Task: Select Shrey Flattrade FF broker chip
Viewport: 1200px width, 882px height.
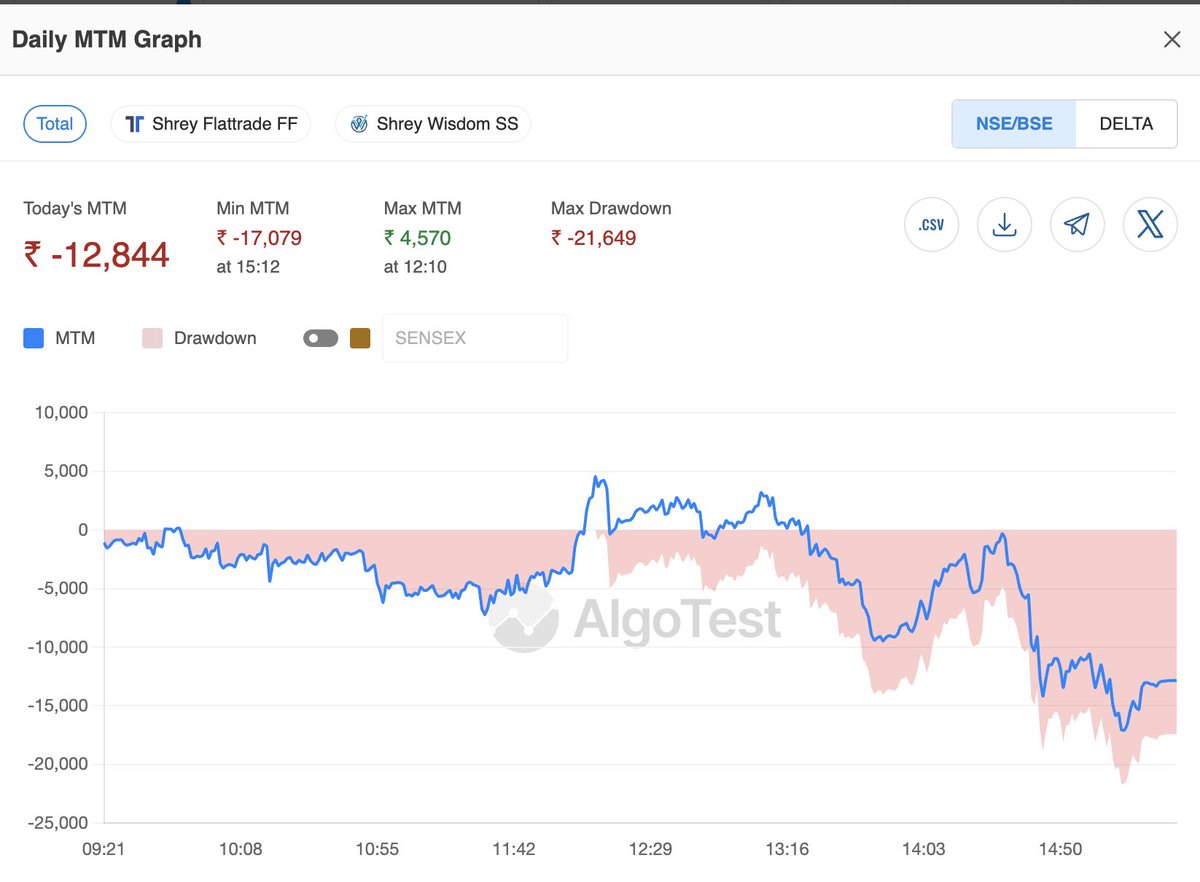Action: (210, 124)
